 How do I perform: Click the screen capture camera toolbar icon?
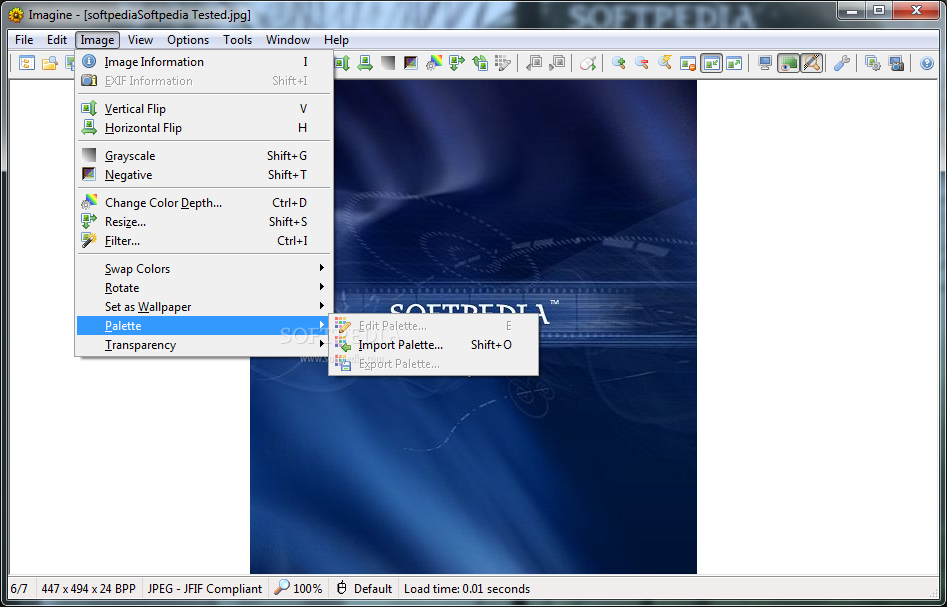click(x=896, y=63)
